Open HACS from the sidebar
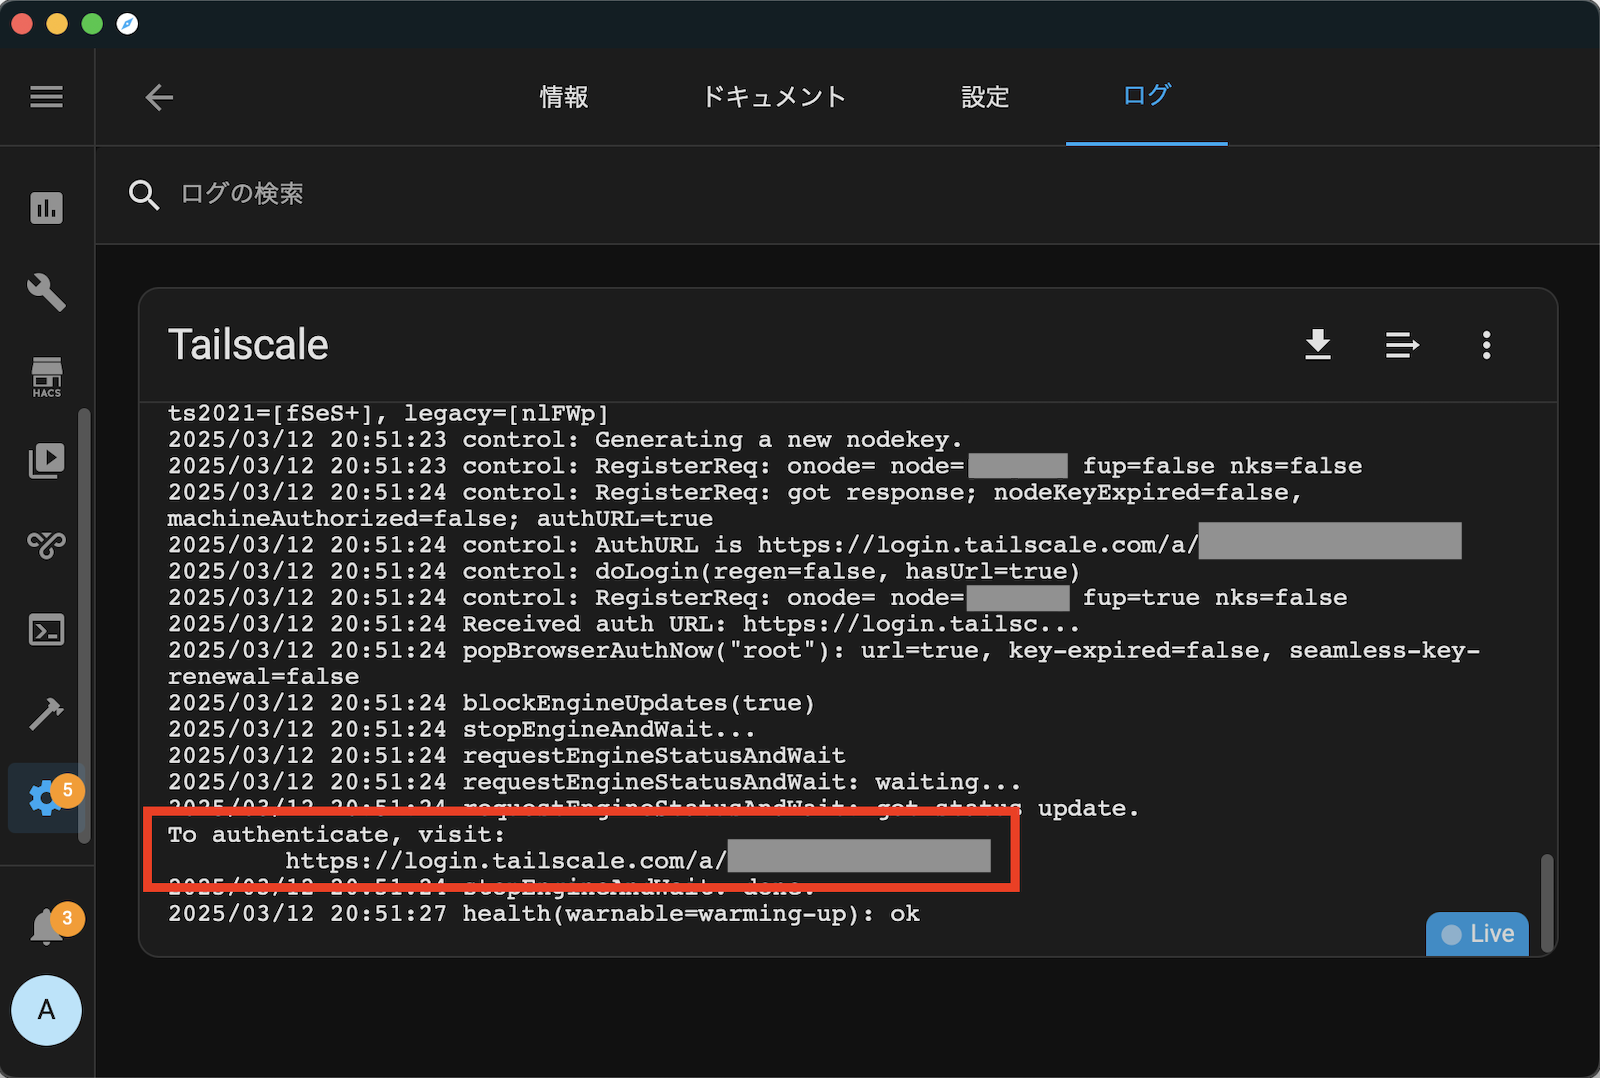 coord(46,377)
